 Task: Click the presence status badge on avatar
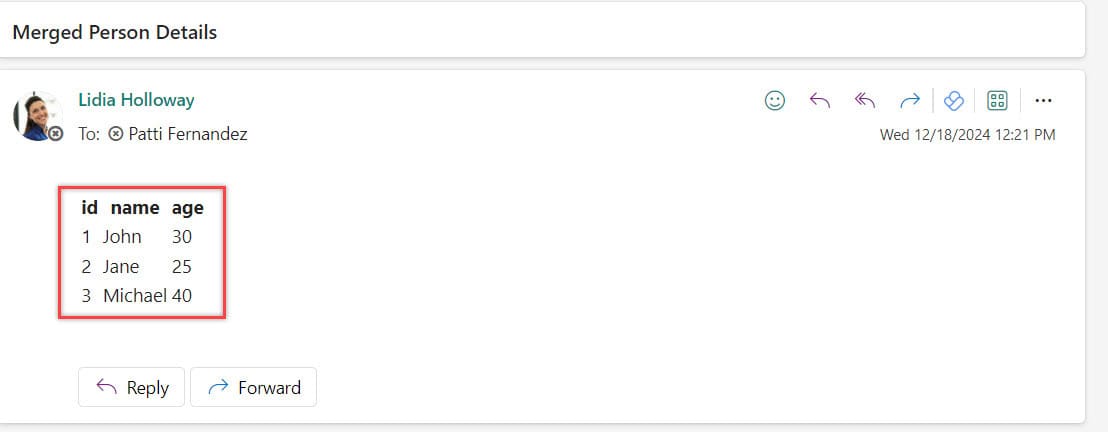56,133
